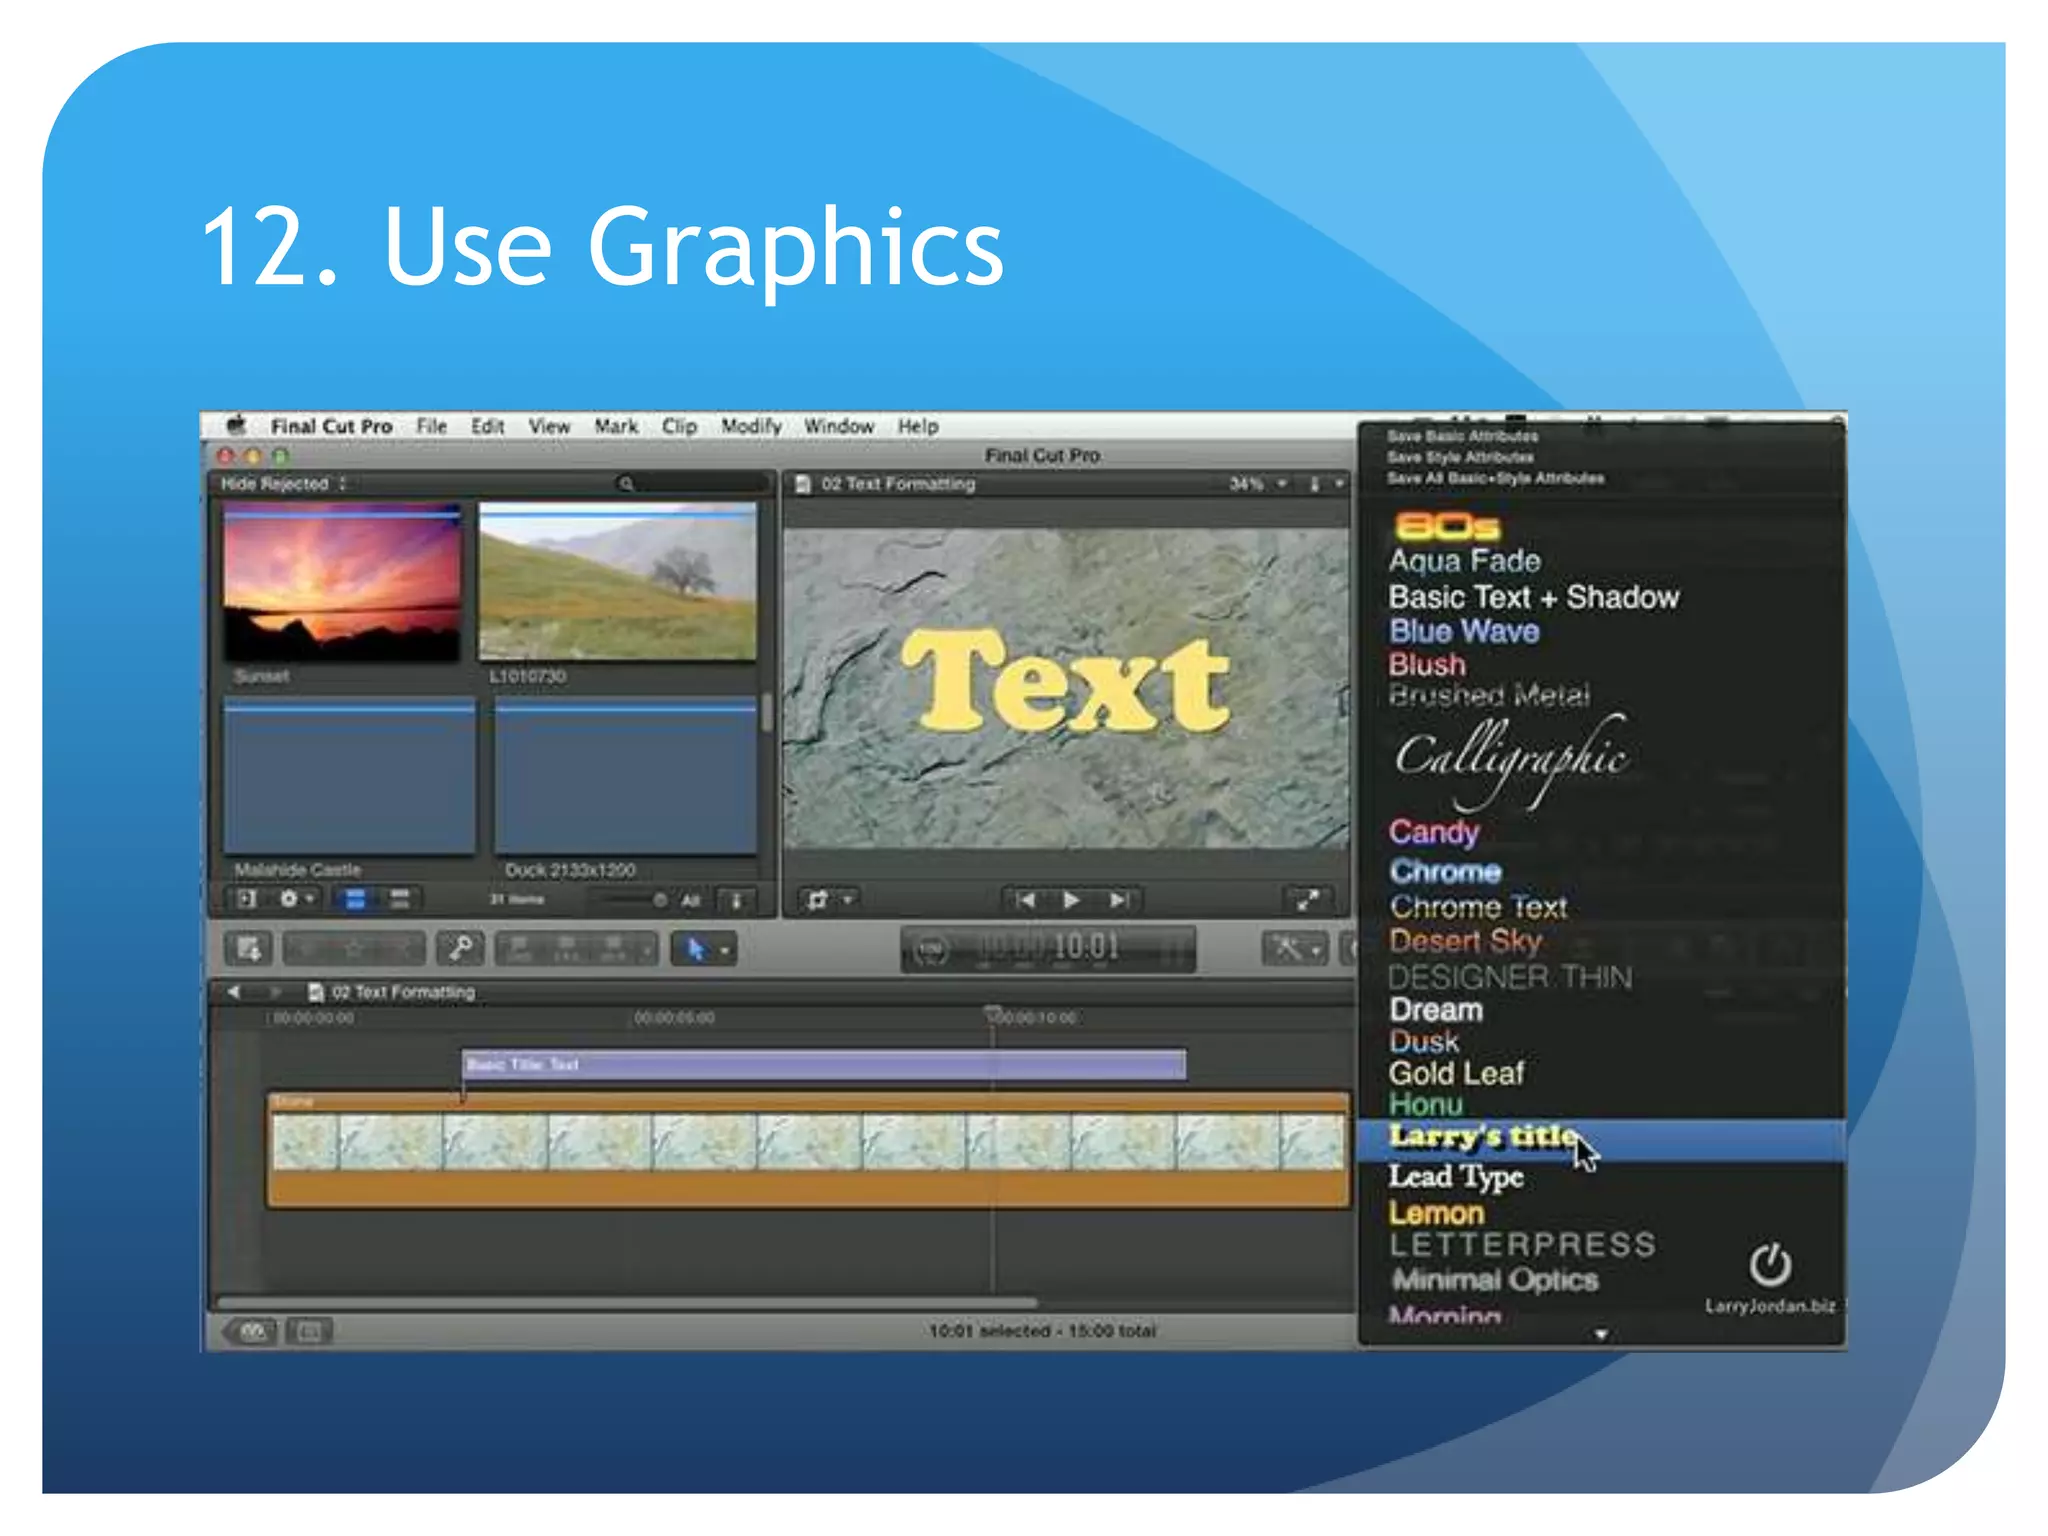Select the Sunset clip thumbnail
This screenshot has width=2048, height=1536.
(x=342, y=583)
